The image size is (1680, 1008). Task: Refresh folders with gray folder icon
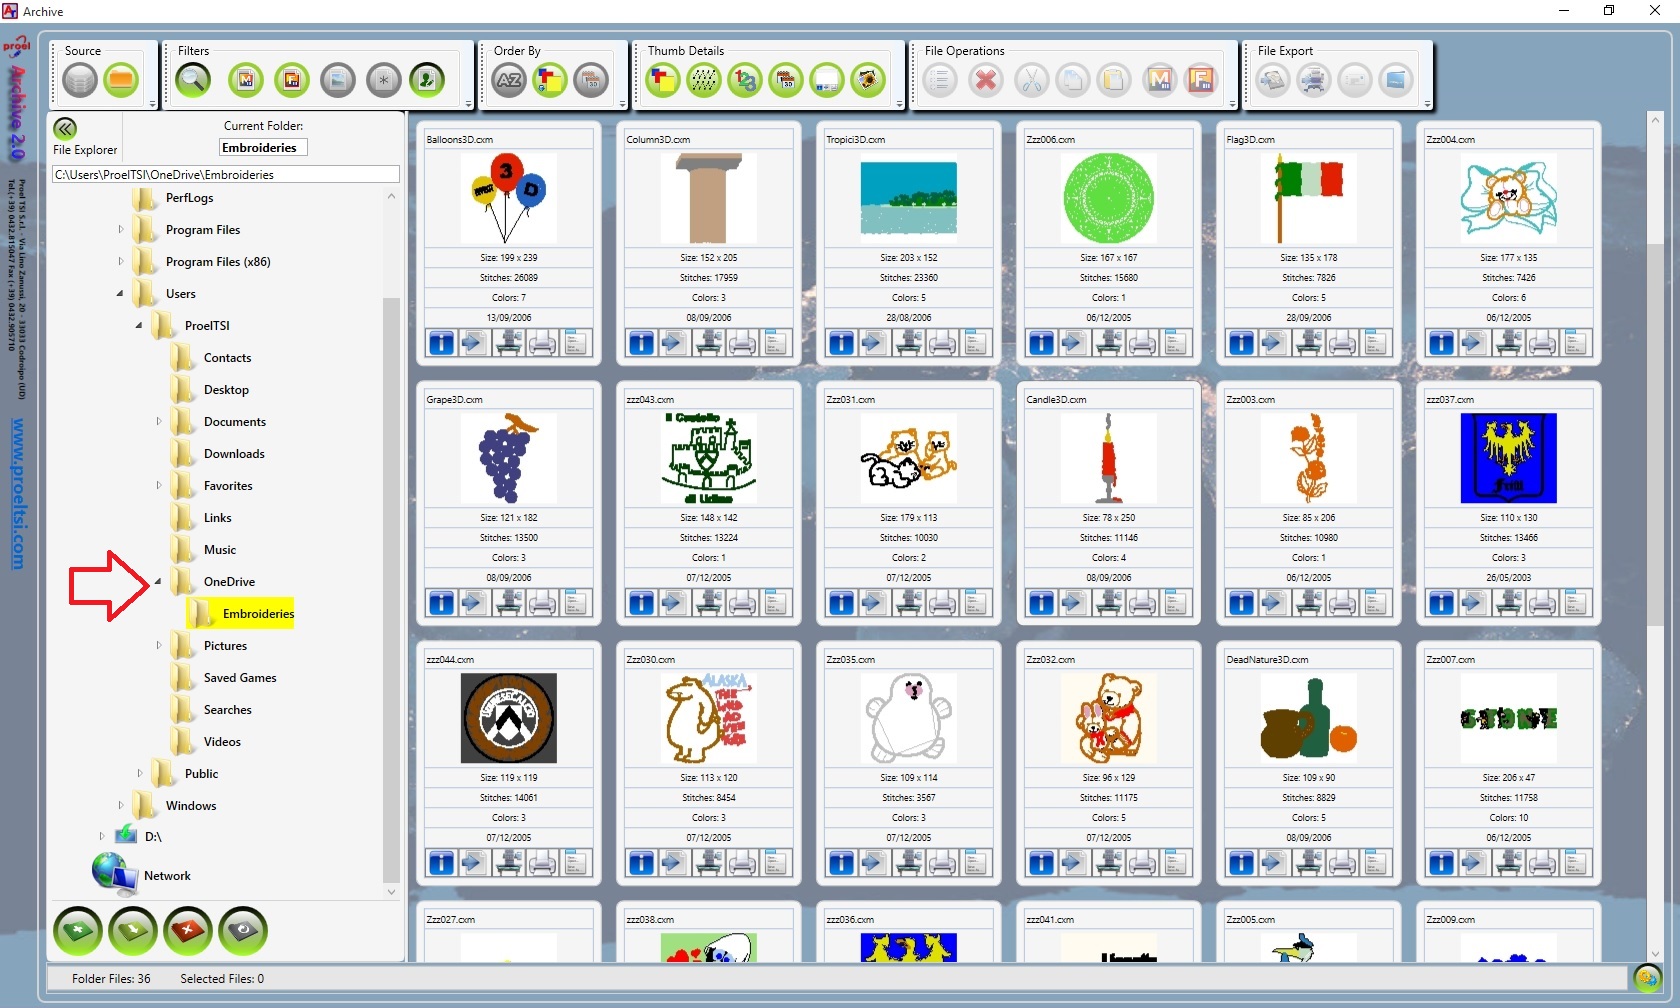(x=243, y=931)
